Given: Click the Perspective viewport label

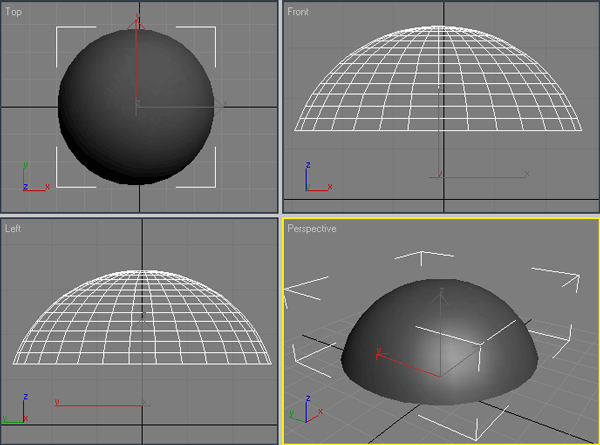Looking at the screenshot, I should 312,229.
